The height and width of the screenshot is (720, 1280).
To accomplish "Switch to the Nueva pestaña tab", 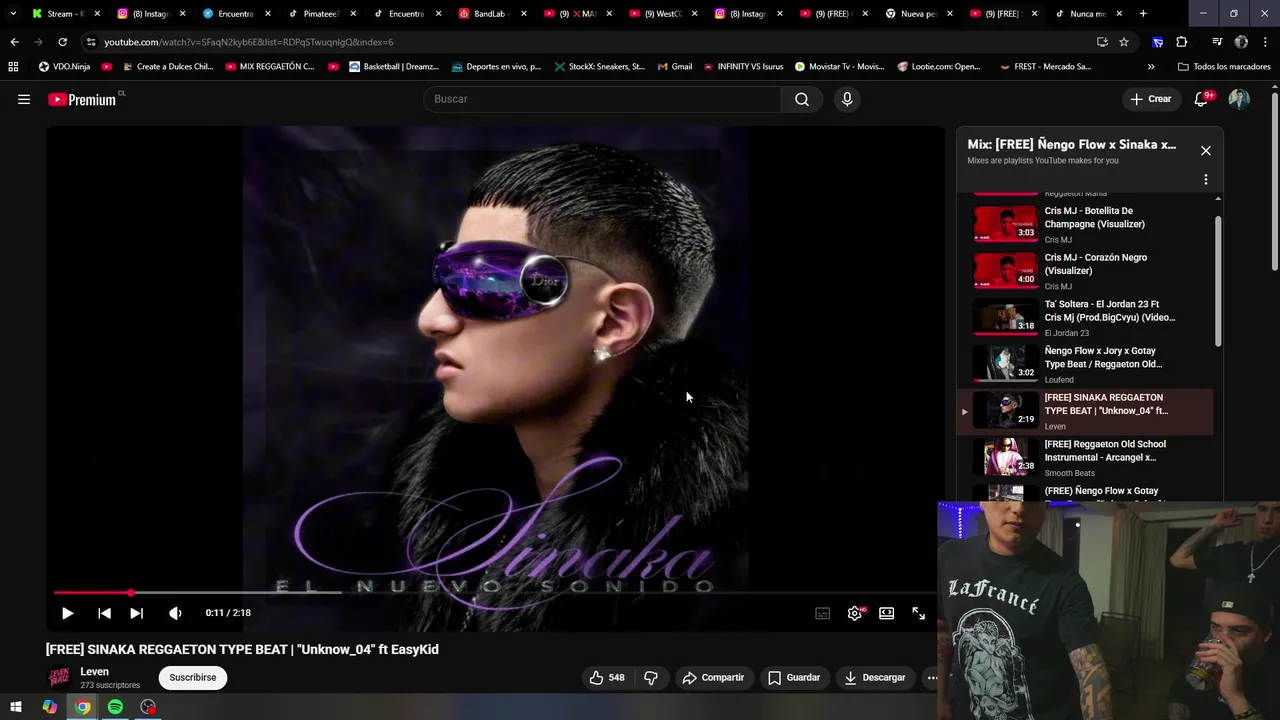I will (916, 14).
